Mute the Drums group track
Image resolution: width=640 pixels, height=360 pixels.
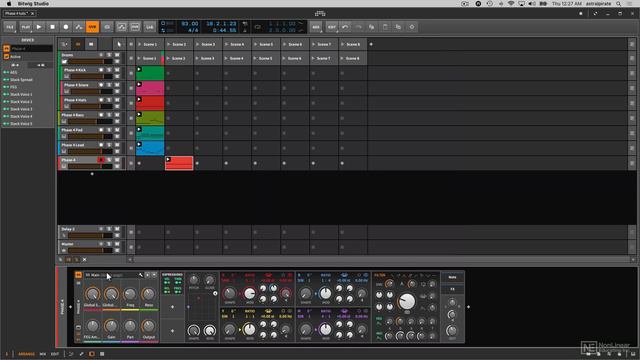(x=117, y=55)
